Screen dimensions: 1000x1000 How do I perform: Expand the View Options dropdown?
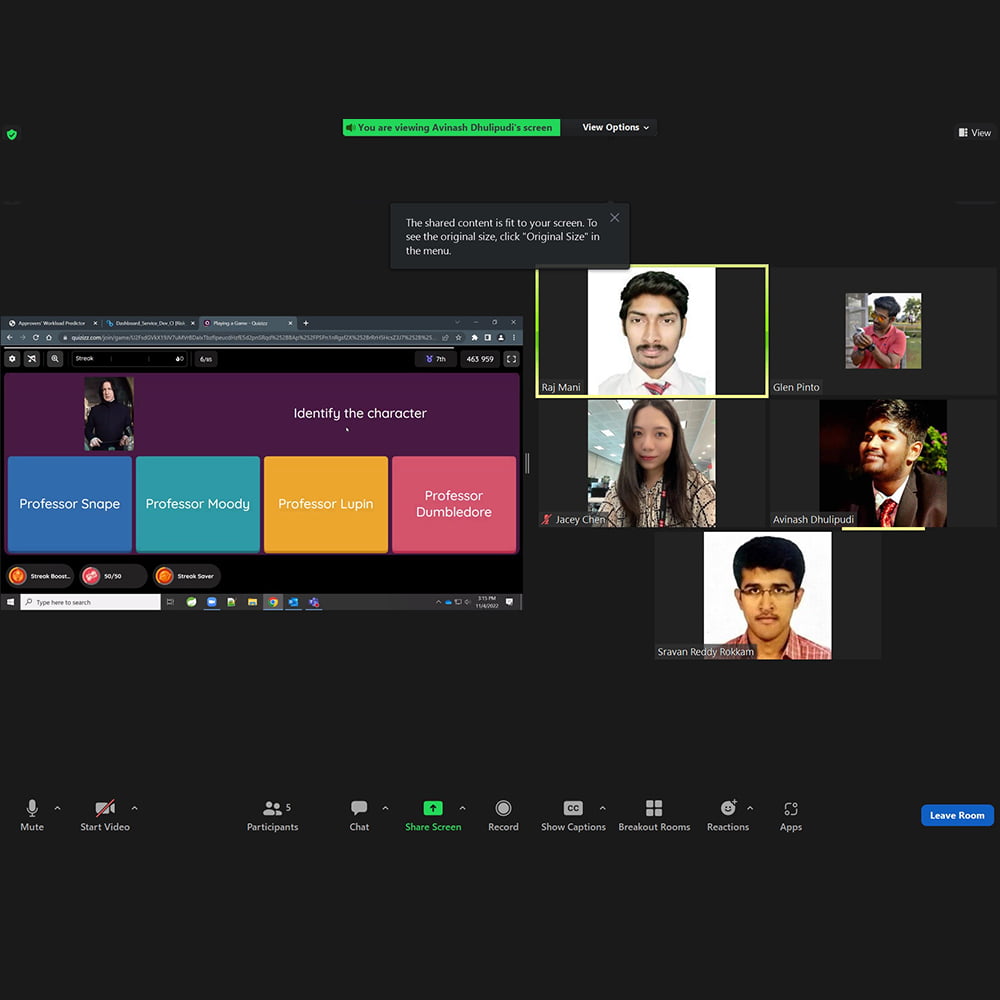[615, 128]
